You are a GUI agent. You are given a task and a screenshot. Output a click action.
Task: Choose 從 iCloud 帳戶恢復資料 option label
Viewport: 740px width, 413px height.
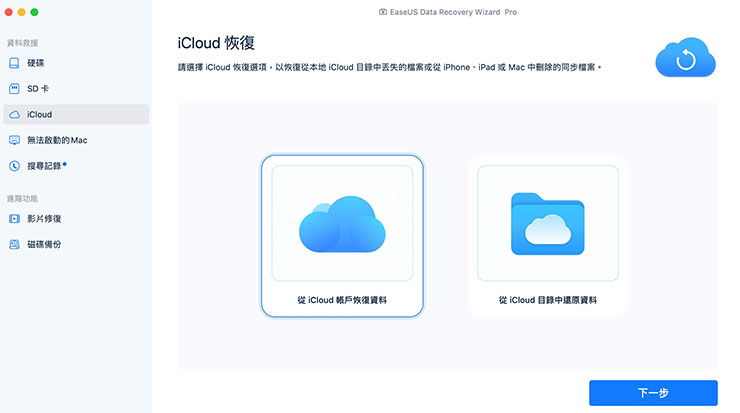tap(342, 300)
